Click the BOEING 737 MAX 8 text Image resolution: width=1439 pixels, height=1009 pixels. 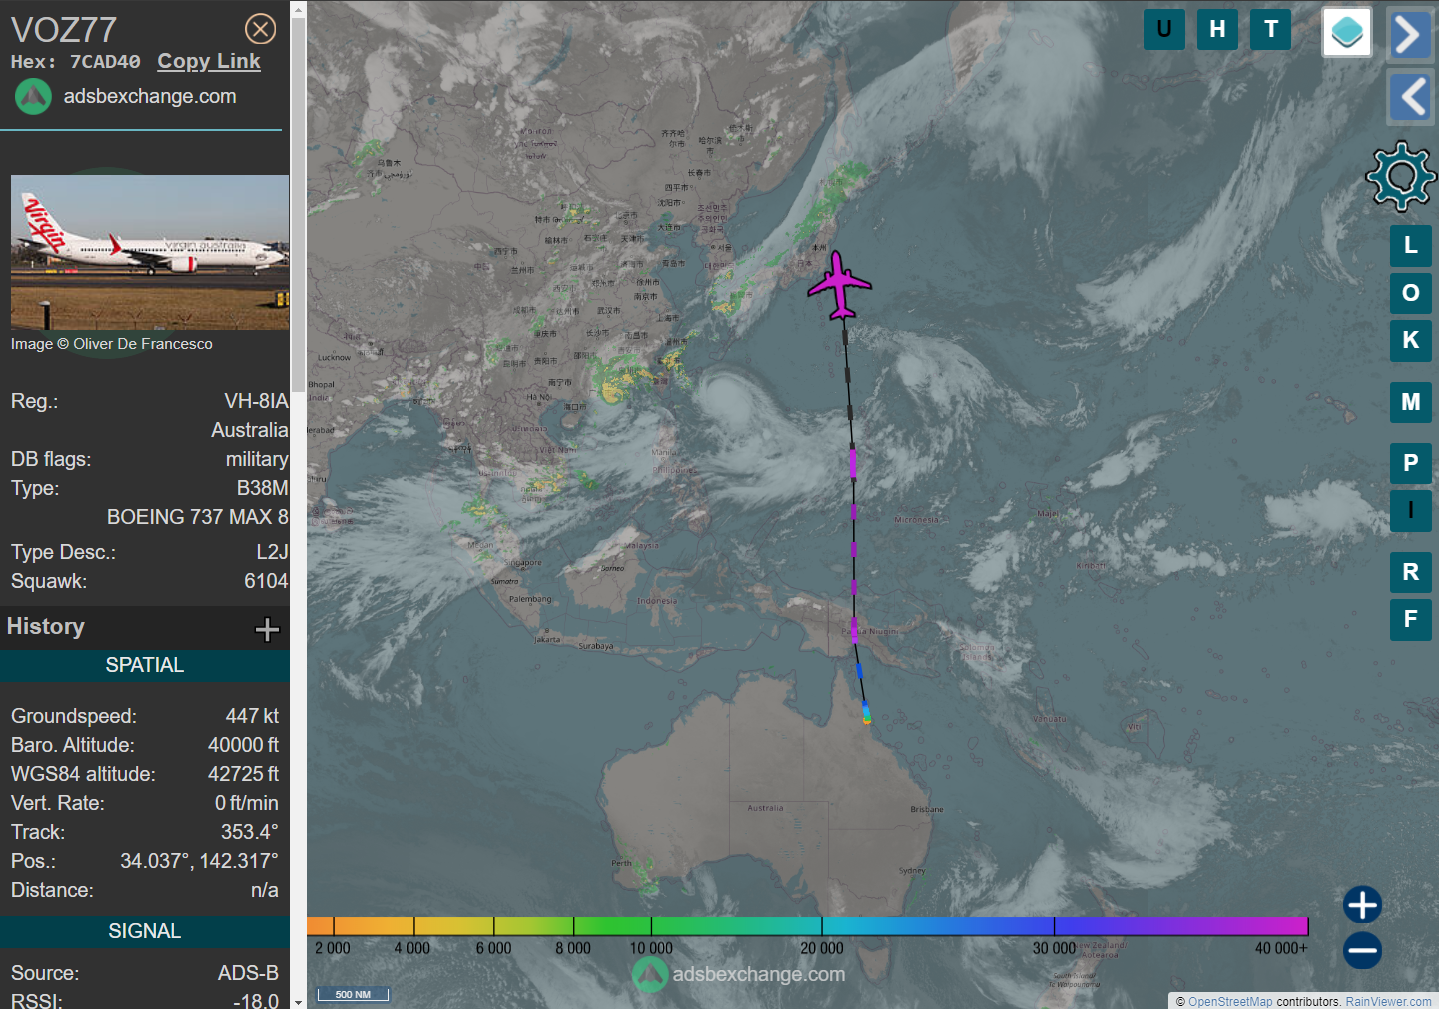(x=198, y=517)
